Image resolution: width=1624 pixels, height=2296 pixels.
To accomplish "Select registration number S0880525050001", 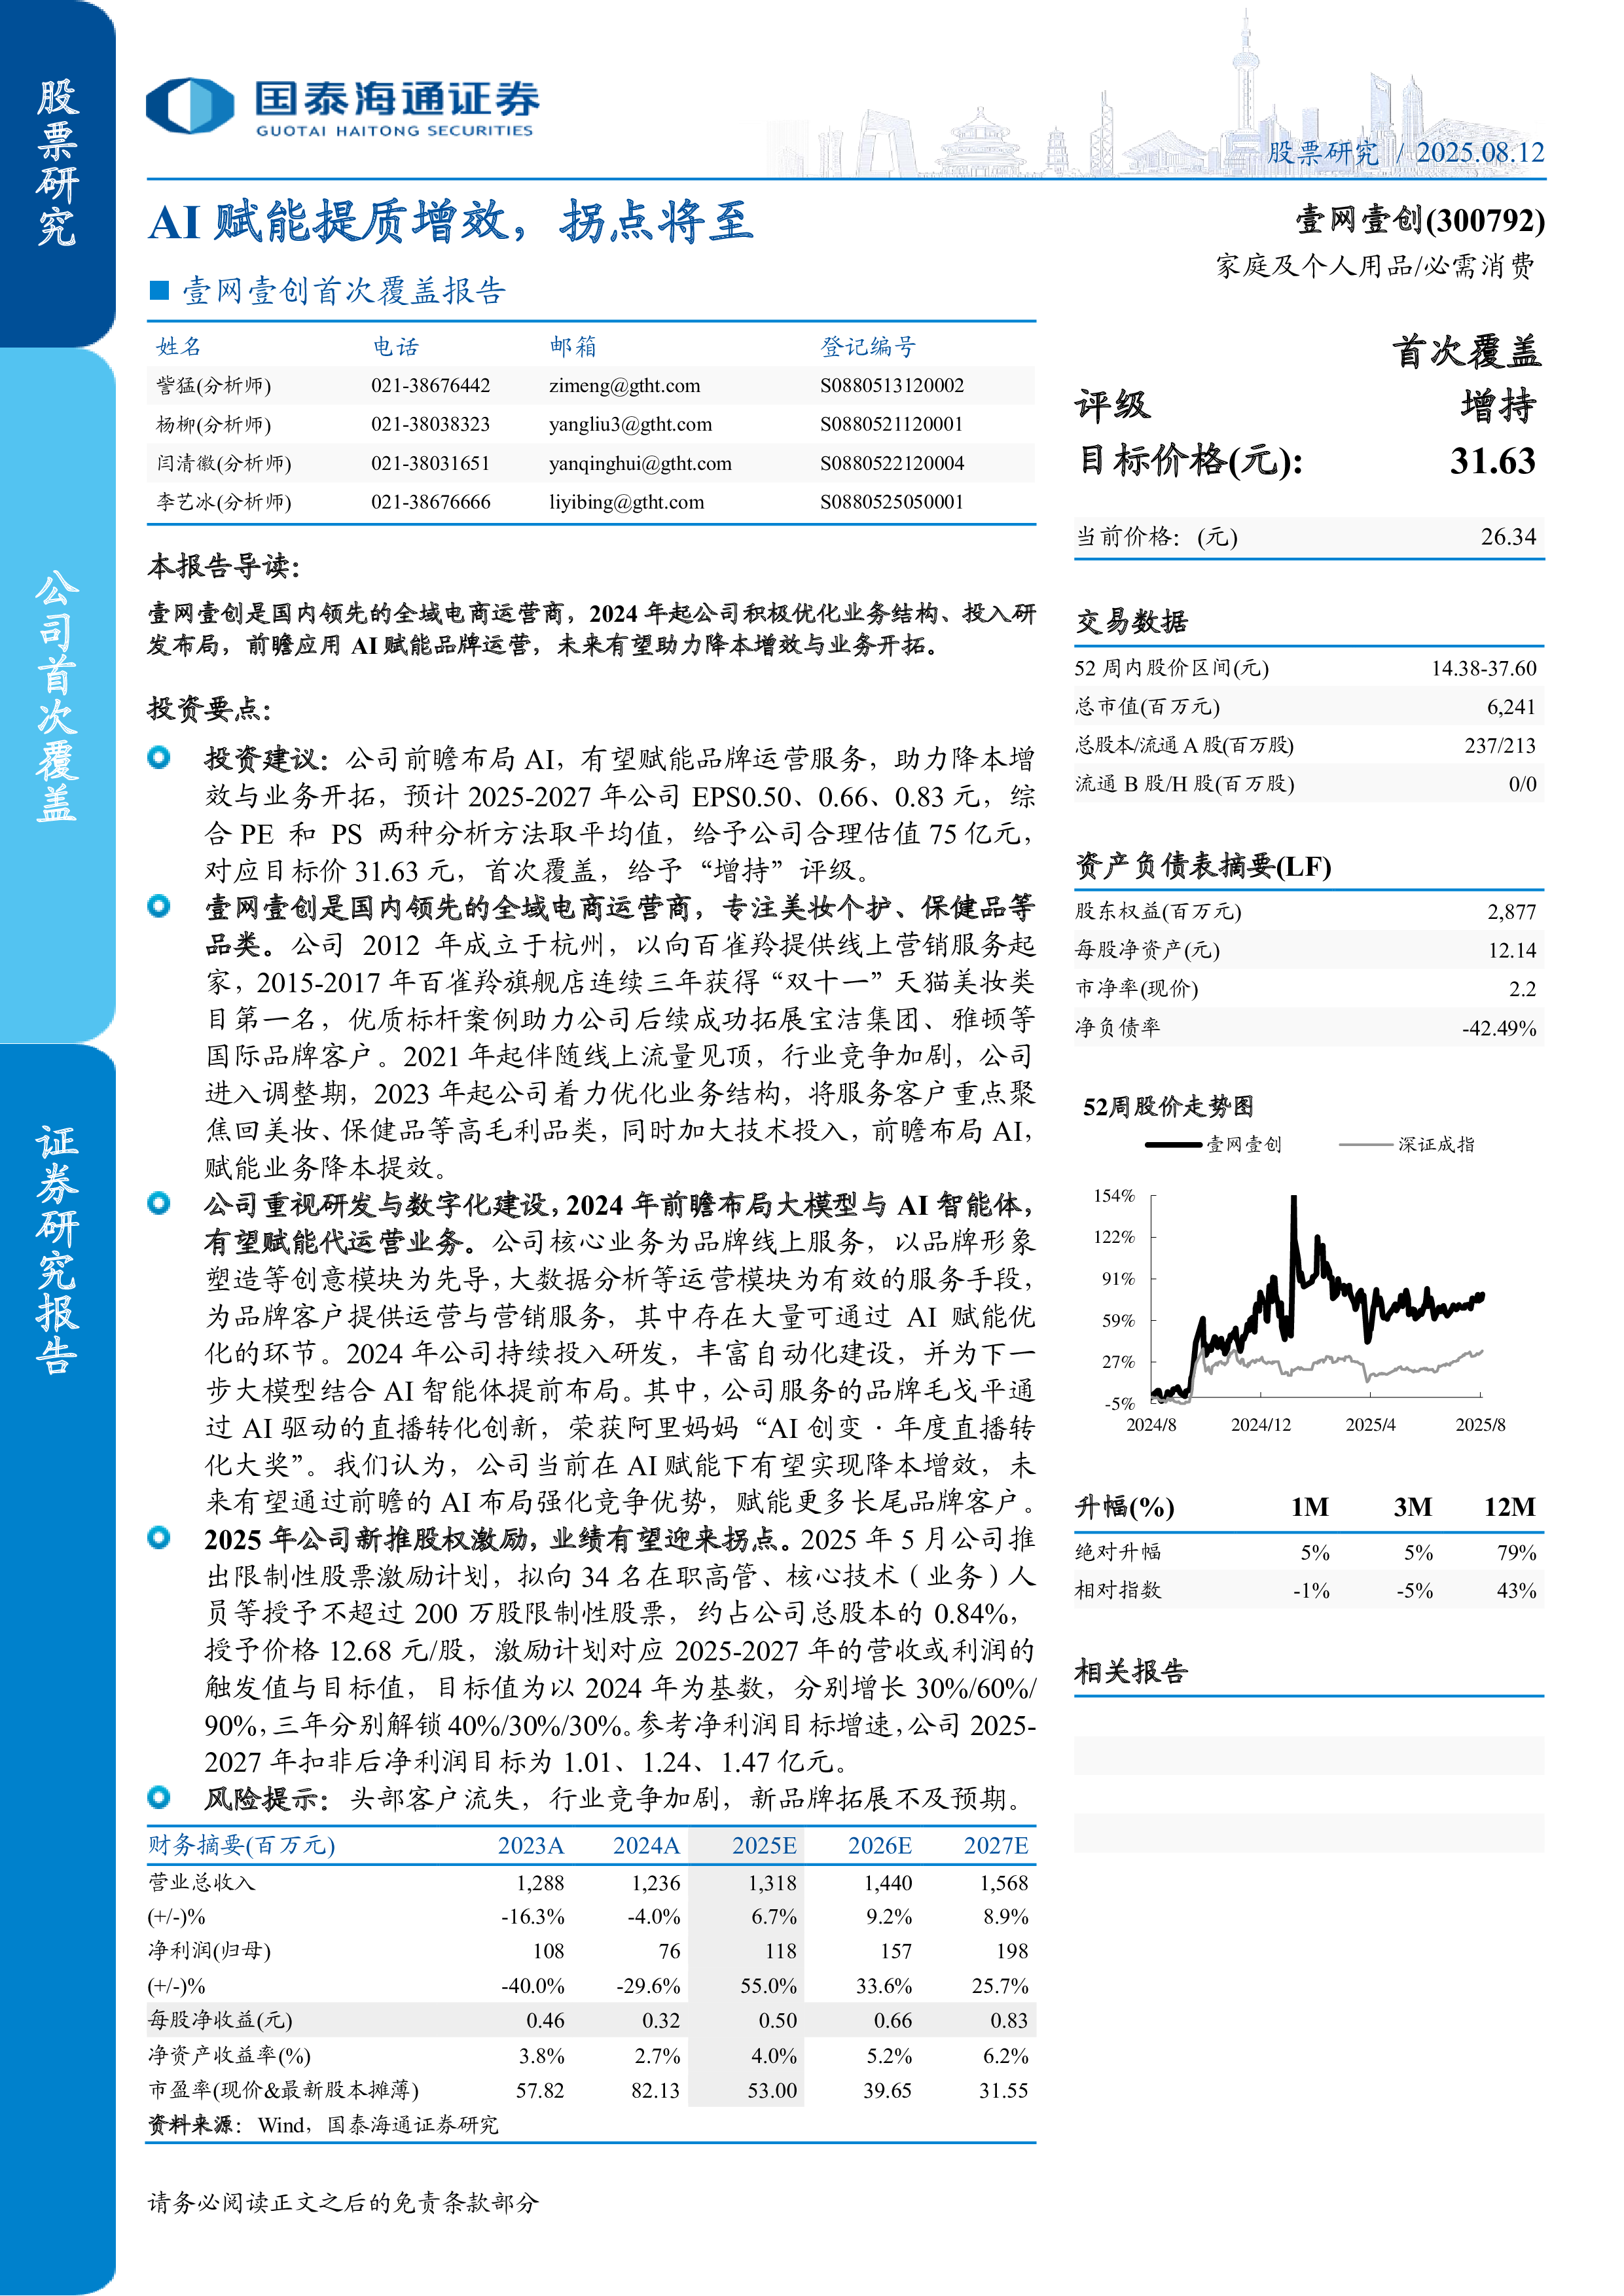I will click(892, 502).
